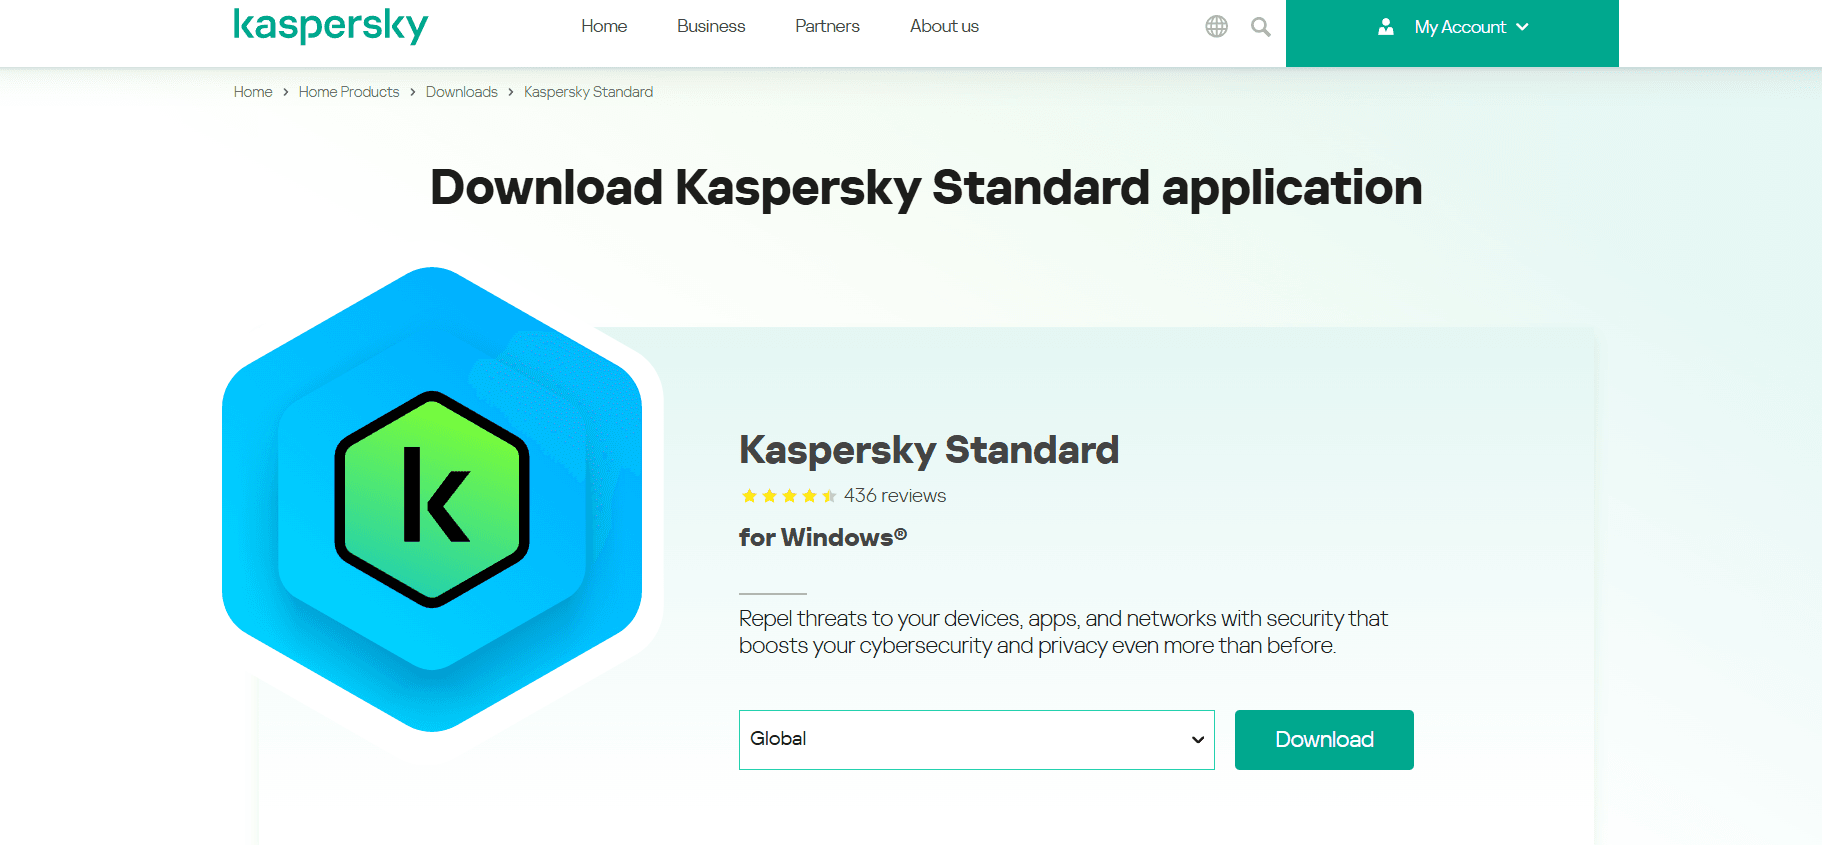Open the 436 reviews link
The image size is (1822, 845).
point(895,496)
